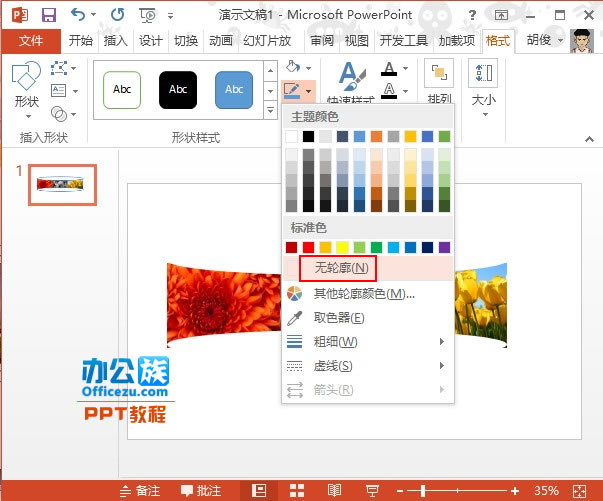
Task: Click the Edit Shape icon
Action: click(58, 69)
